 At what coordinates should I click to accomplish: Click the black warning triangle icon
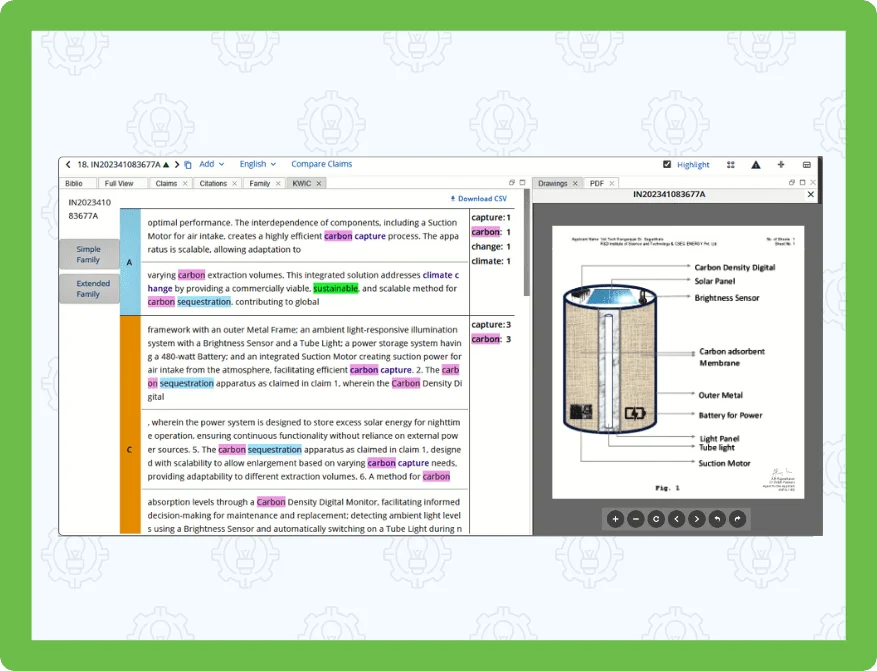point(756,164)
